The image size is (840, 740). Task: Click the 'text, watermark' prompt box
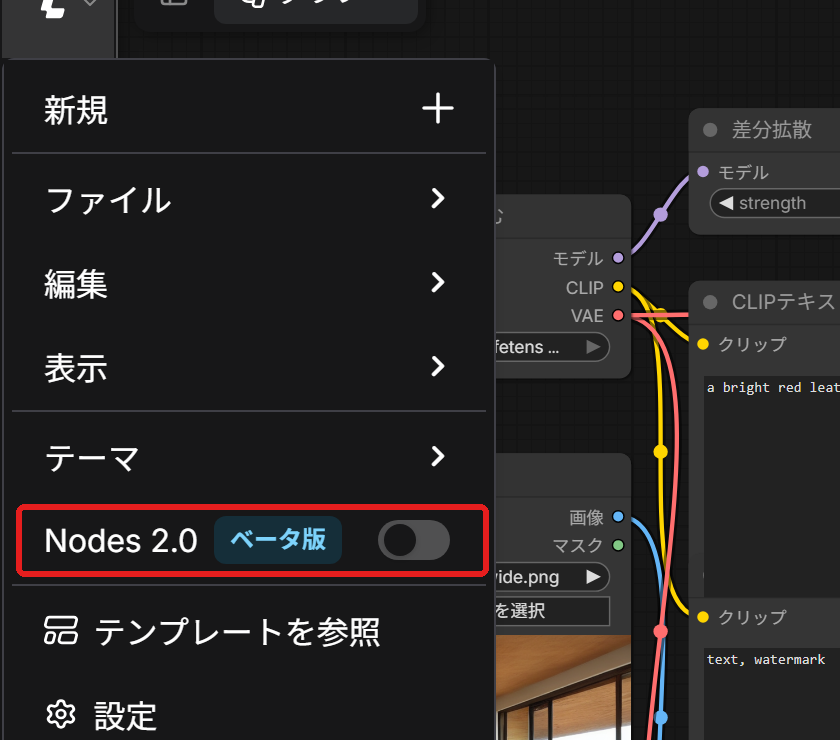click(x=771, y=694)
